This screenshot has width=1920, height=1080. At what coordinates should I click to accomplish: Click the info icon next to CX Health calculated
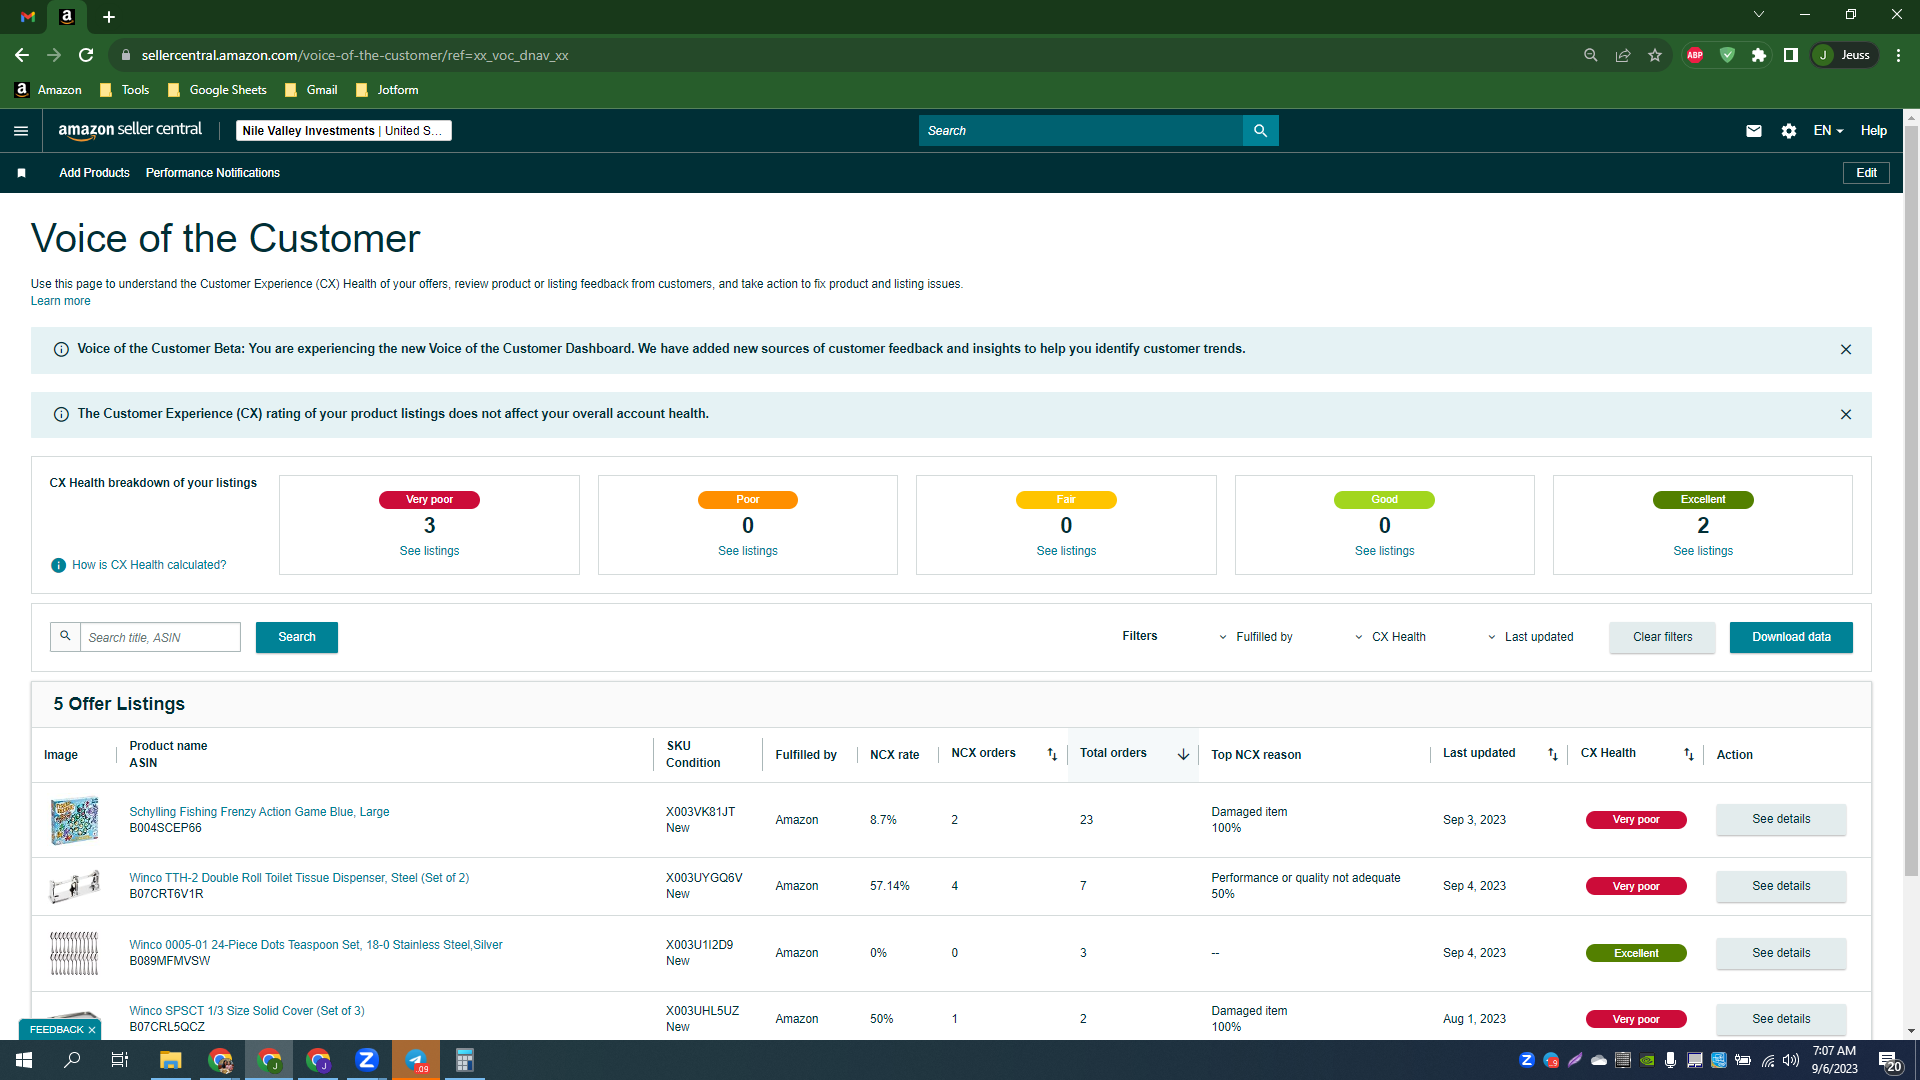point(58,565)
